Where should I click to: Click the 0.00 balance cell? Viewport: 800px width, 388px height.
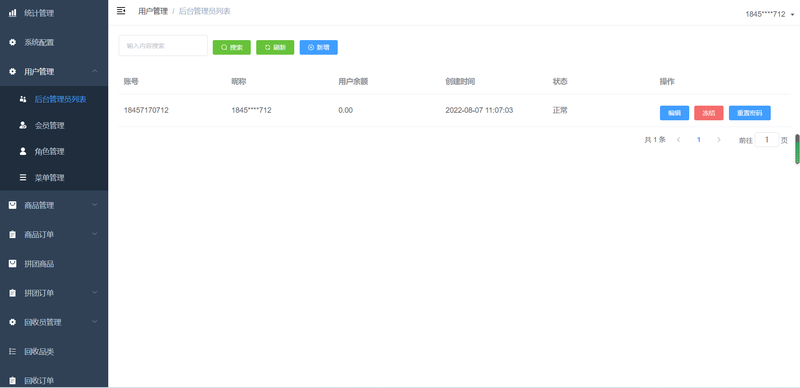tap(345, 110)
